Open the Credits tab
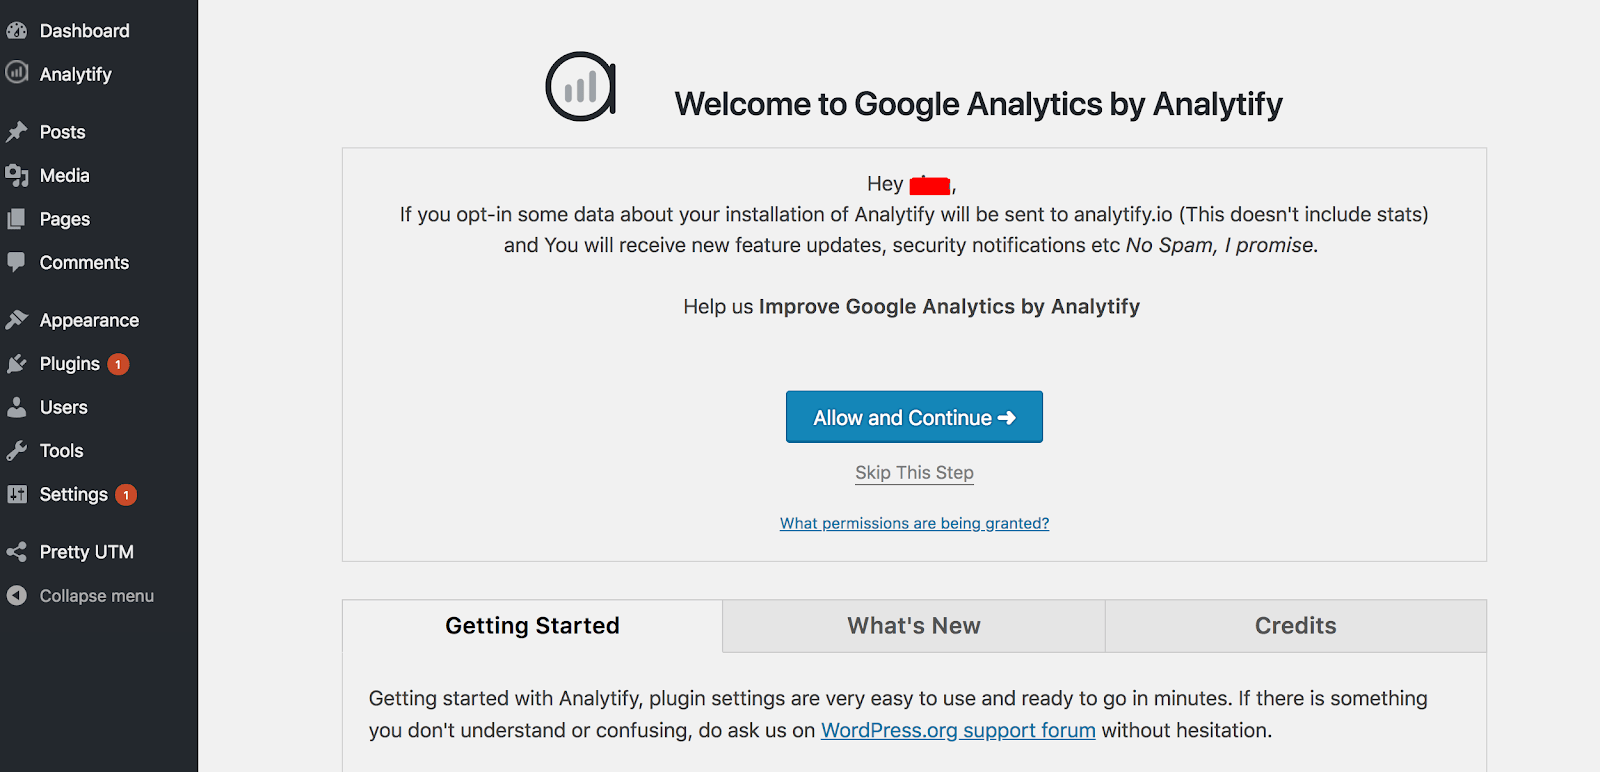 point(1294,625)
